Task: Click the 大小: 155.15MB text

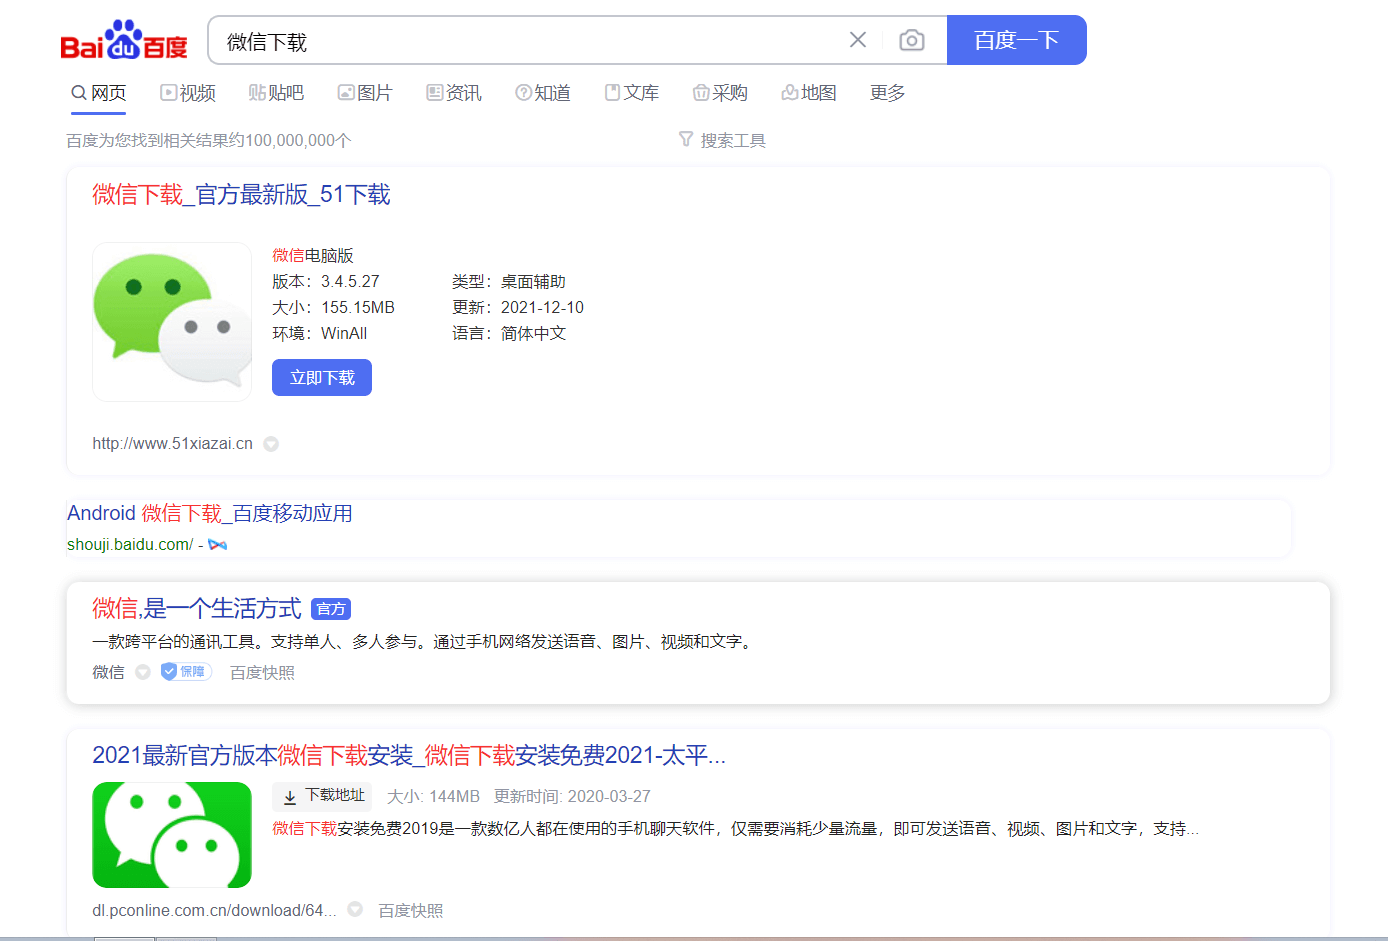Action: click(x=333, y=308)
